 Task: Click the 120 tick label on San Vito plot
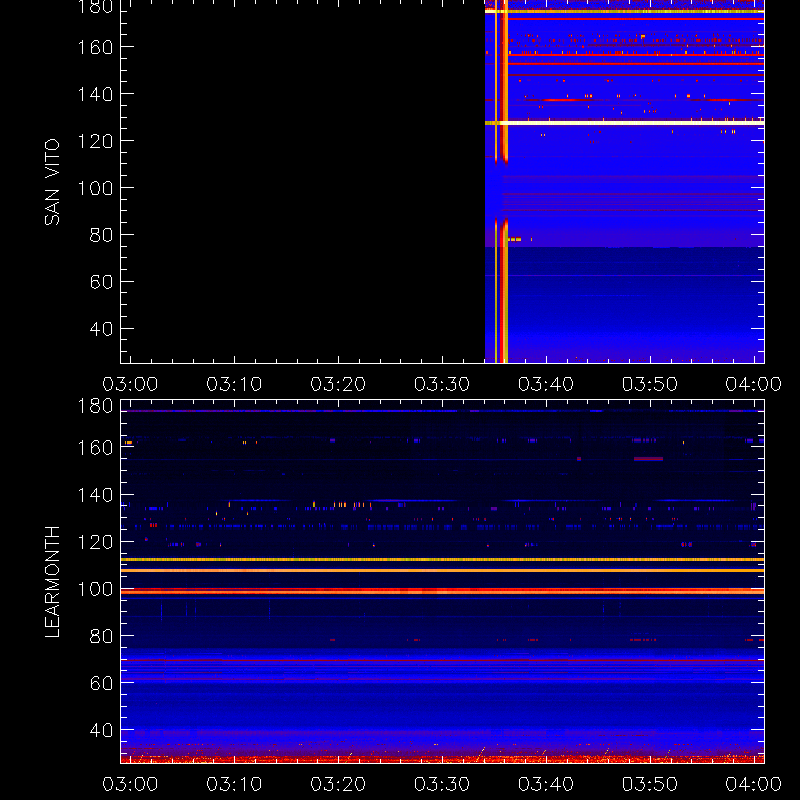[x=95, y=141]
